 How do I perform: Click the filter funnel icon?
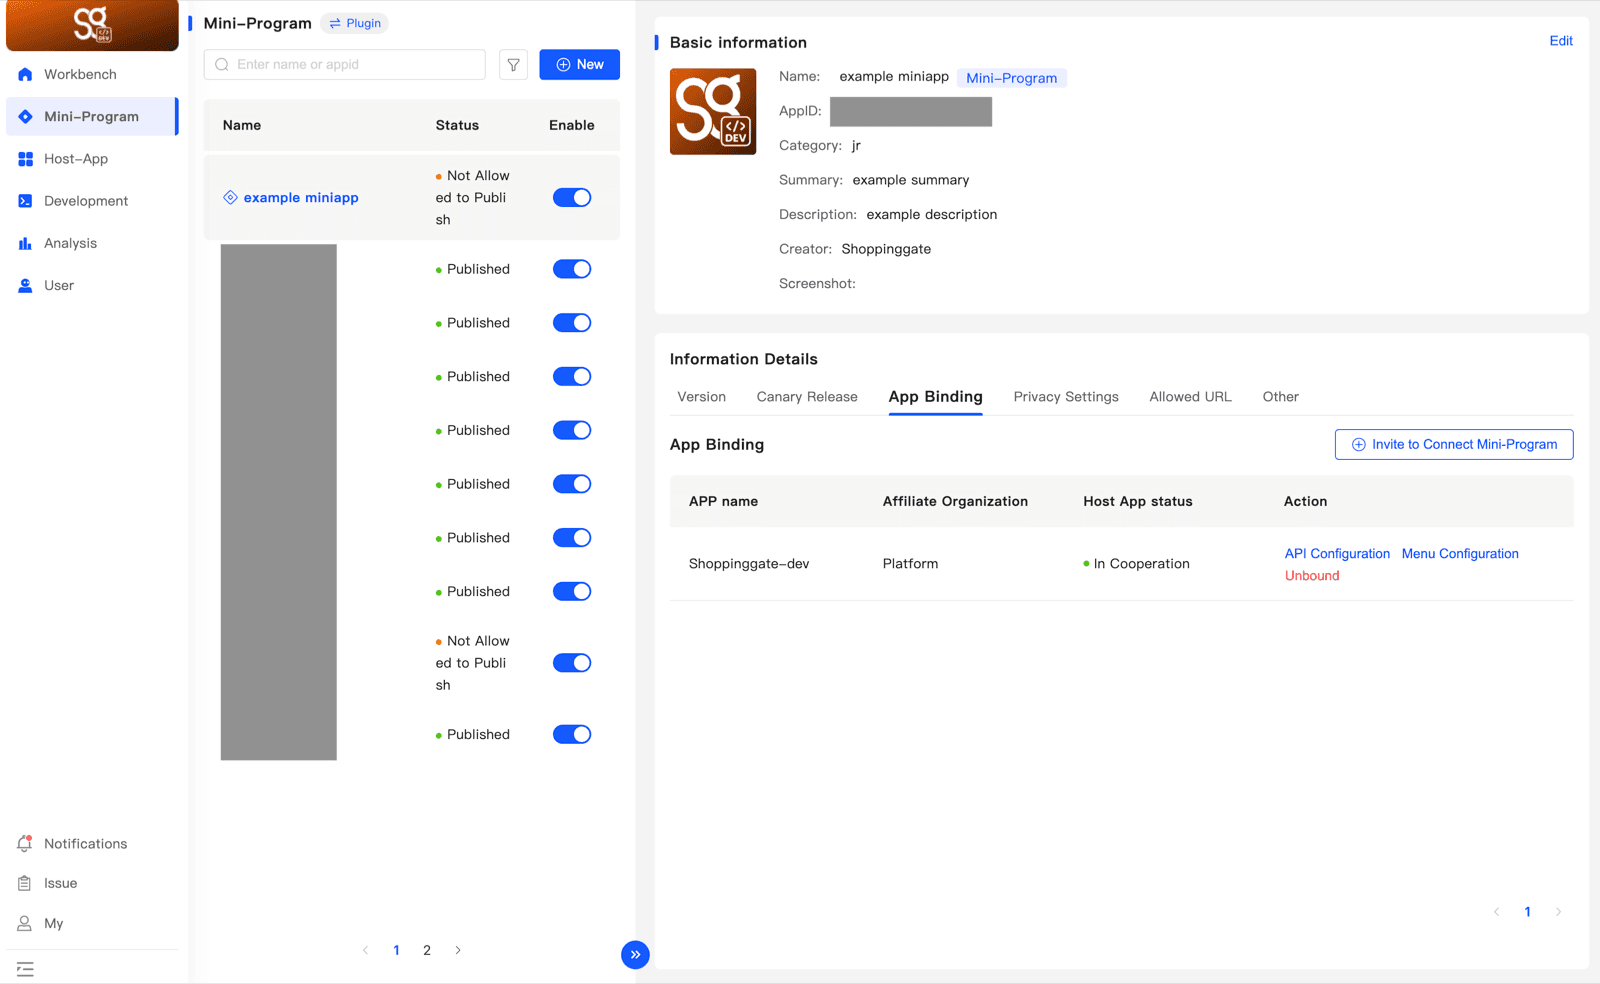click(513, 65)
